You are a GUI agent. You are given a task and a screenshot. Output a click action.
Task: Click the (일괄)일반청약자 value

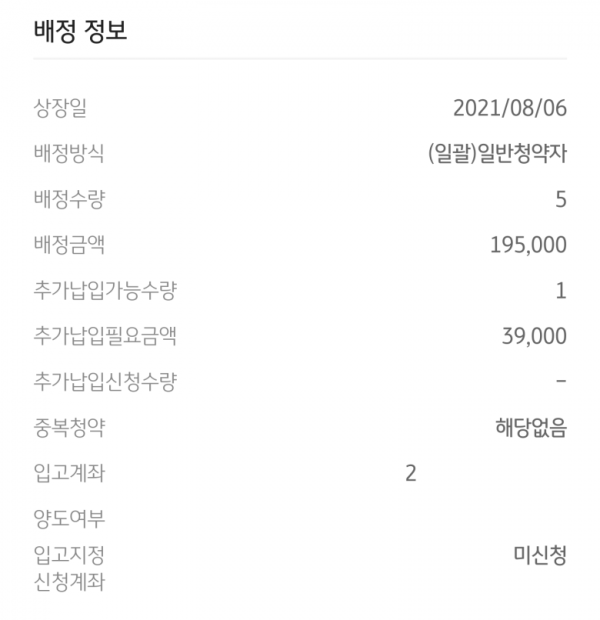point(498,153)
